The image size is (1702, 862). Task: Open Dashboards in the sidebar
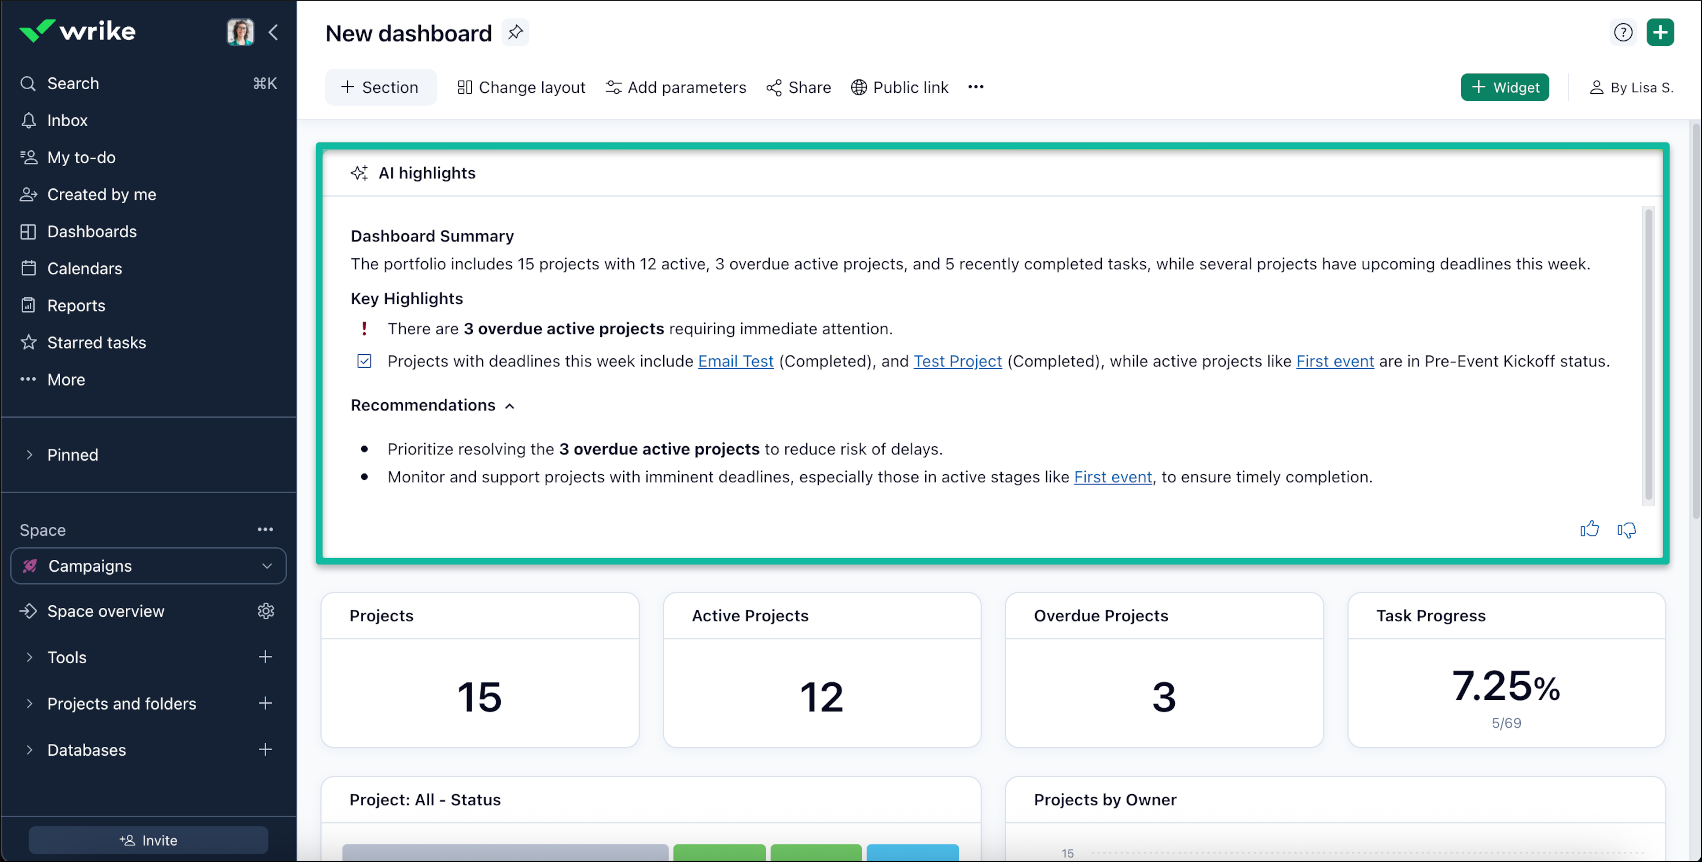pyautogui.click(x=92, y=231)
